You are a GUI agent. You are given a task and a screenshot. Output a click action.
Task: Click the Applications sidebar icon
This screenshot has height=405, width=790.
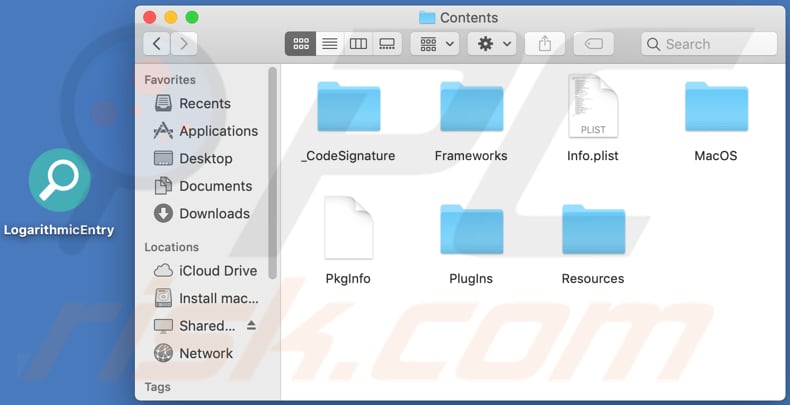point(163,130)
